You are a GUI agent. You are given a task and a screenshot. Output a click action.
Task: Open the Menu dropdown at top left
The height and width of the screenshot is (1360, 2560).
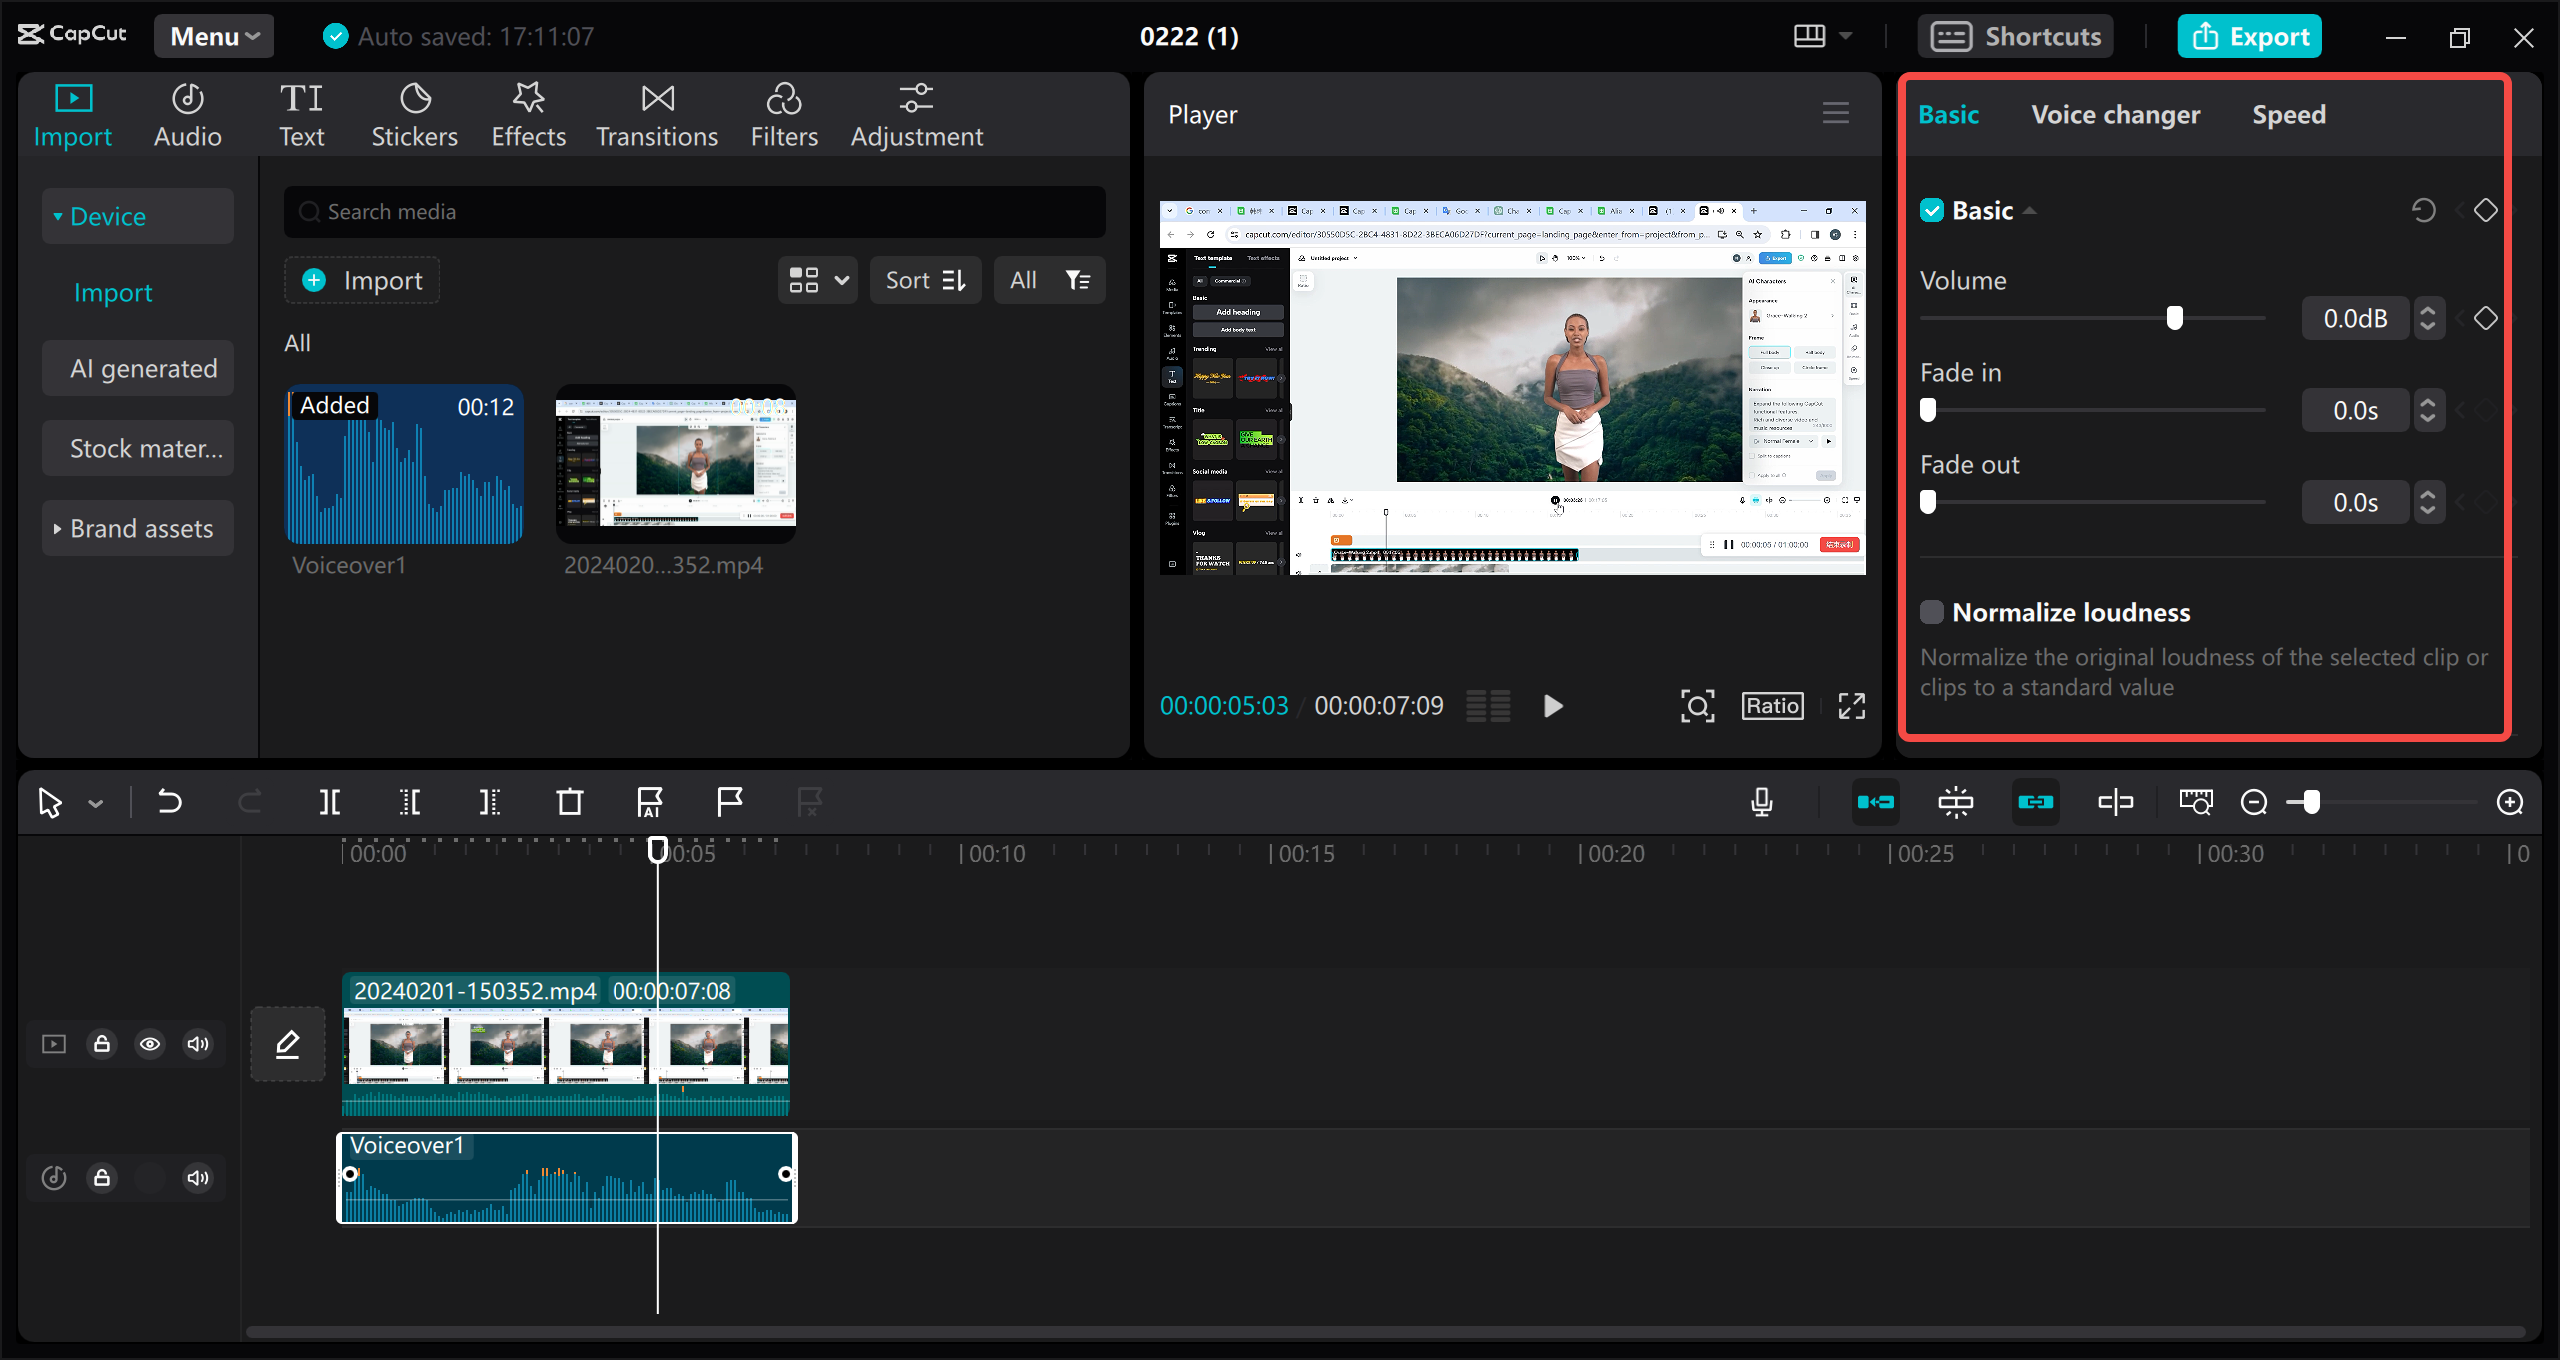(212, 35)
